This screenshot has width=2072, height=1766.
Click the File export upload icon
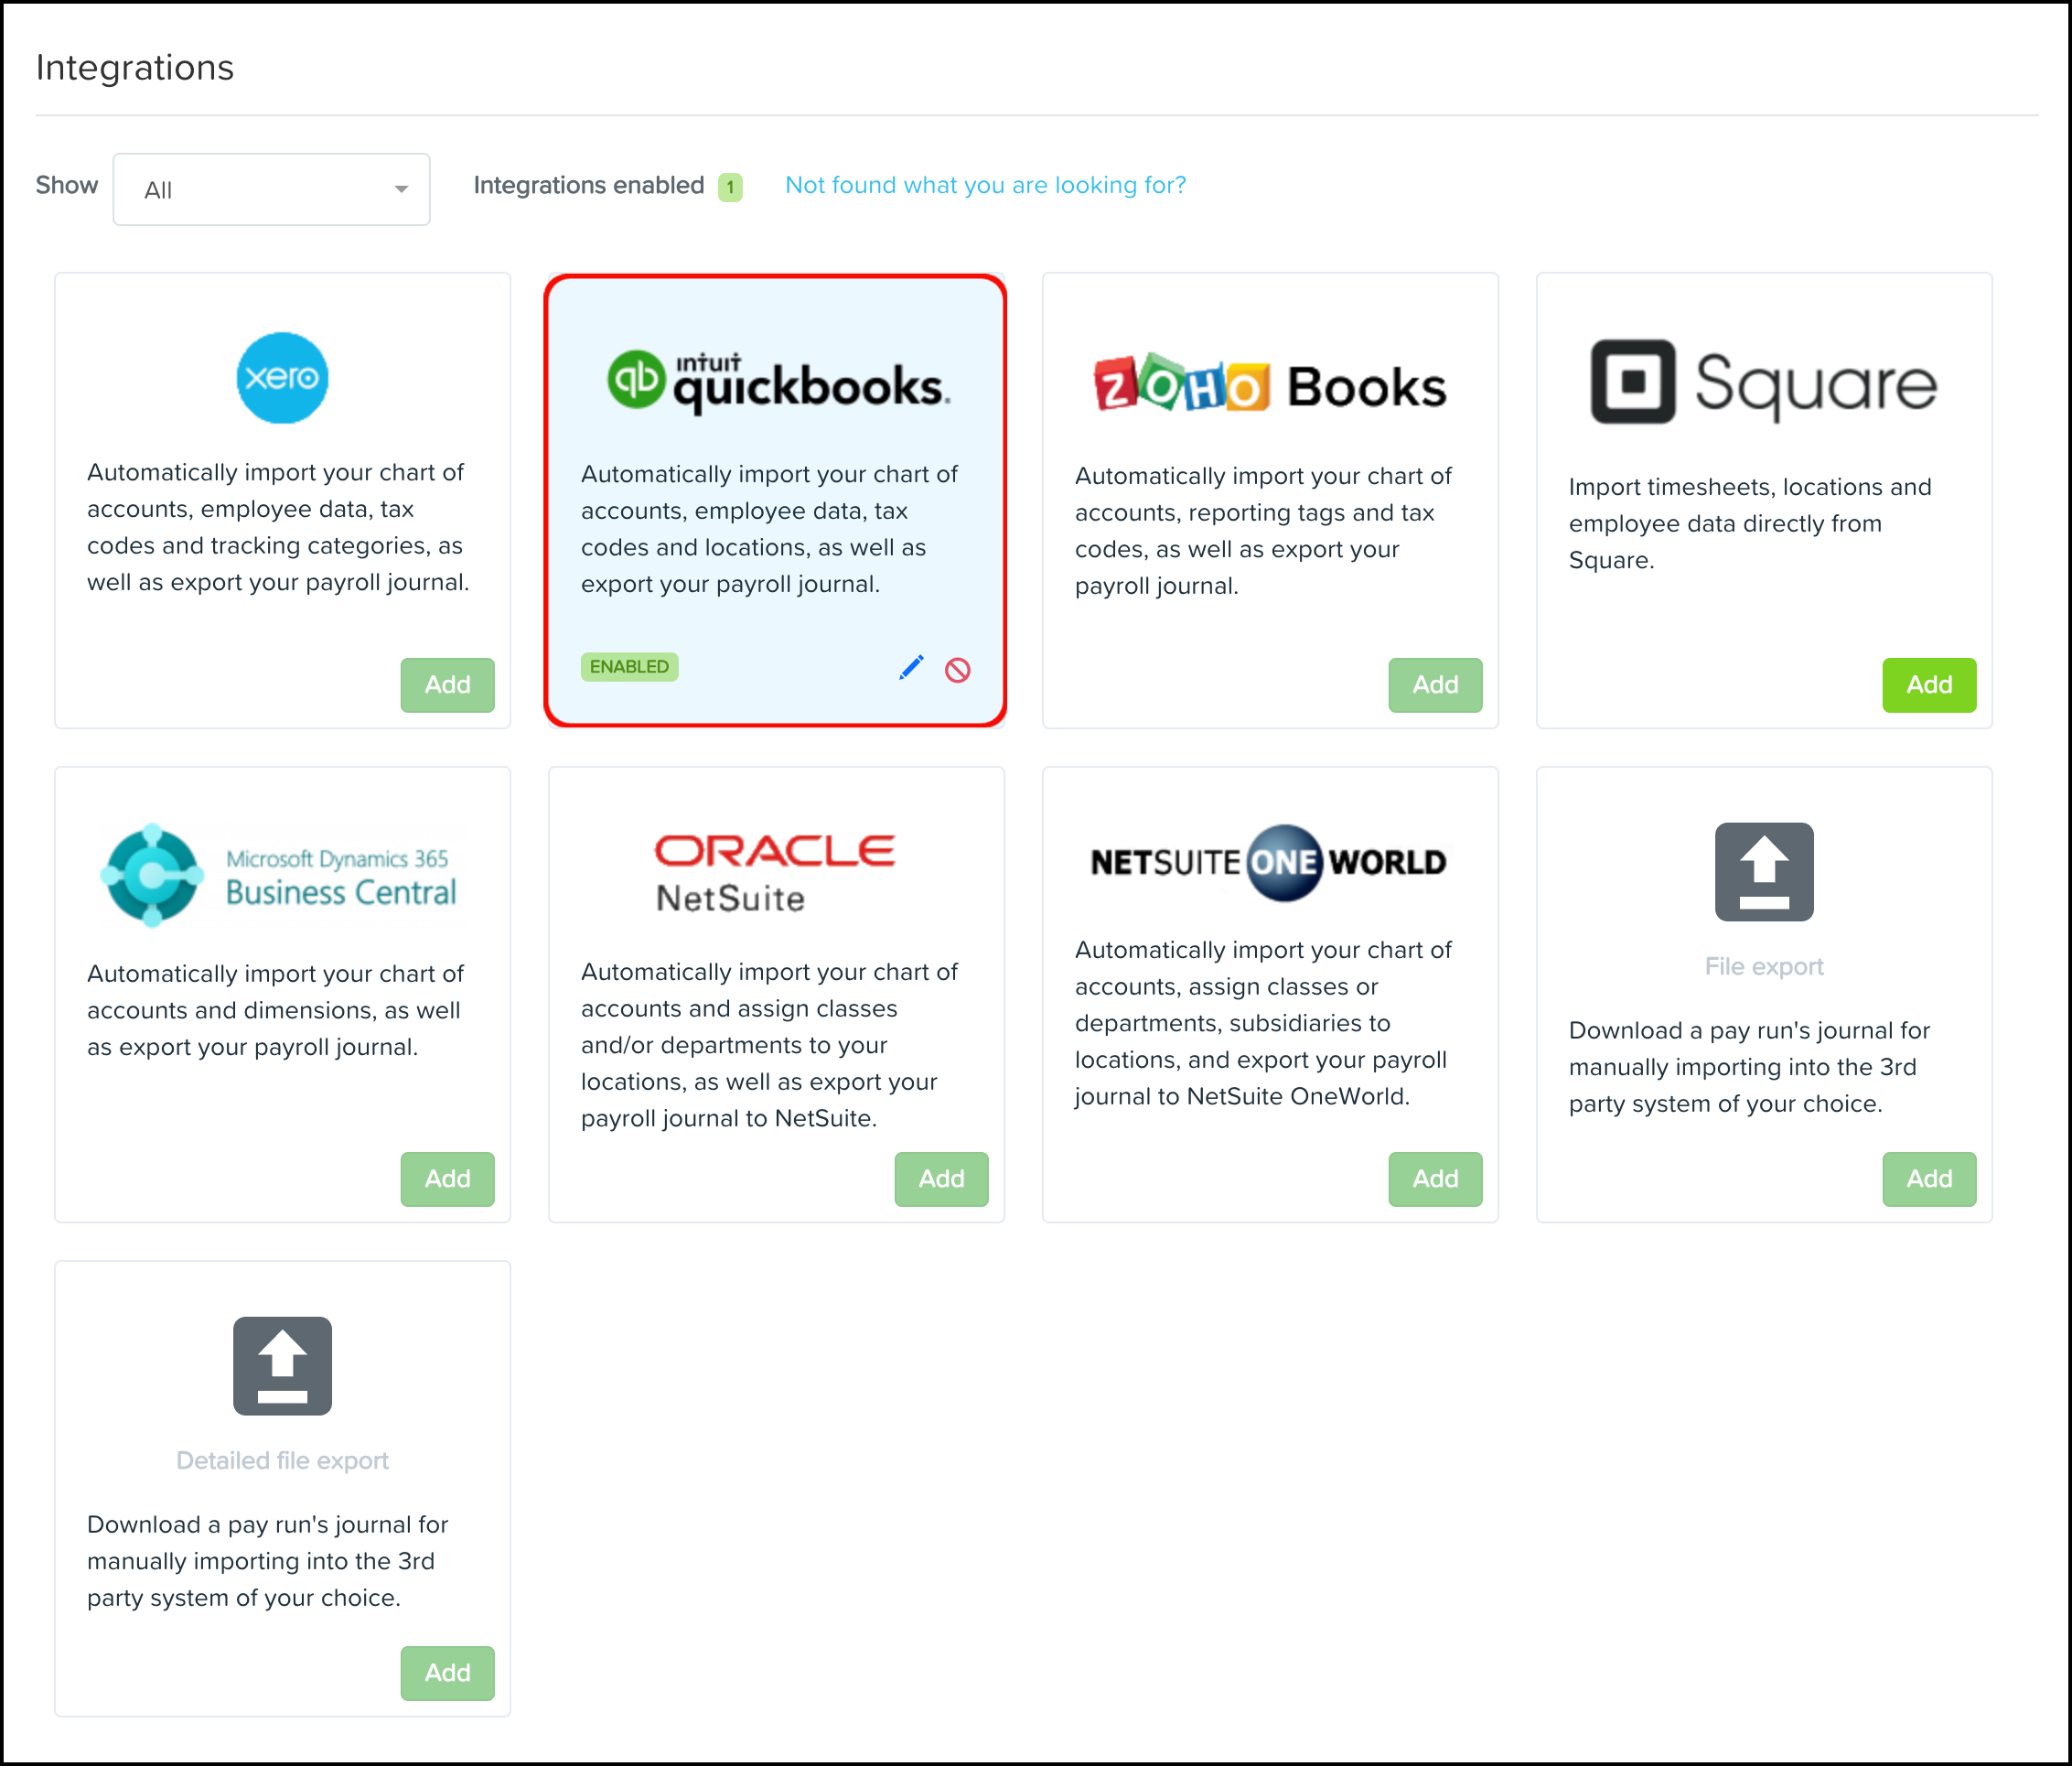click(1764, 872)
